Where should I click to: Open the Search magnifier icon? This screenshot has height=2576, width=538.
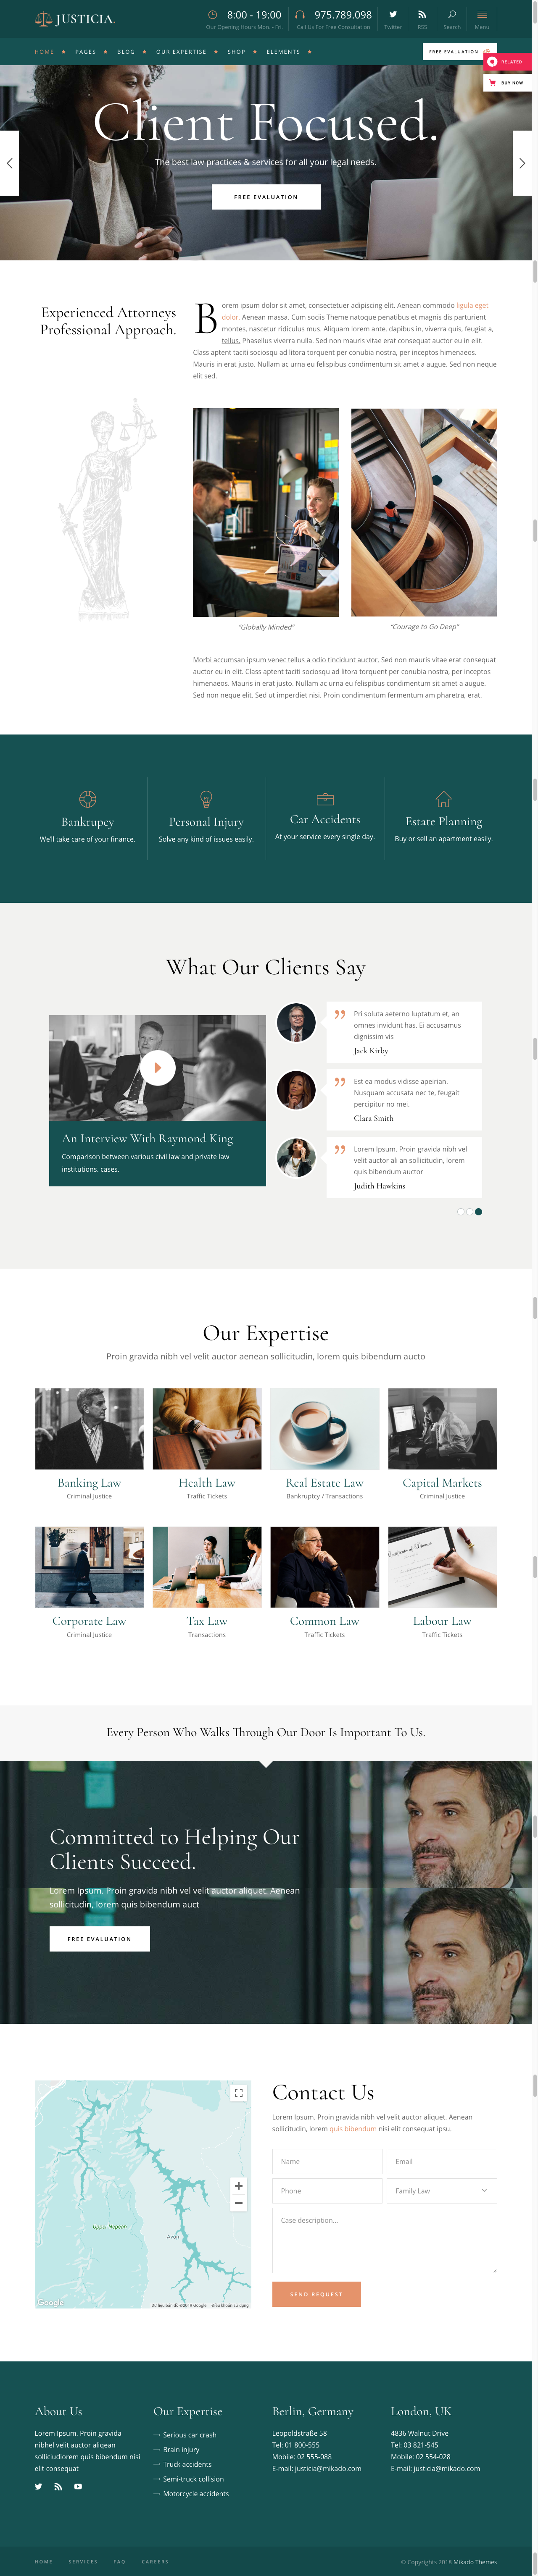point(452,14)
